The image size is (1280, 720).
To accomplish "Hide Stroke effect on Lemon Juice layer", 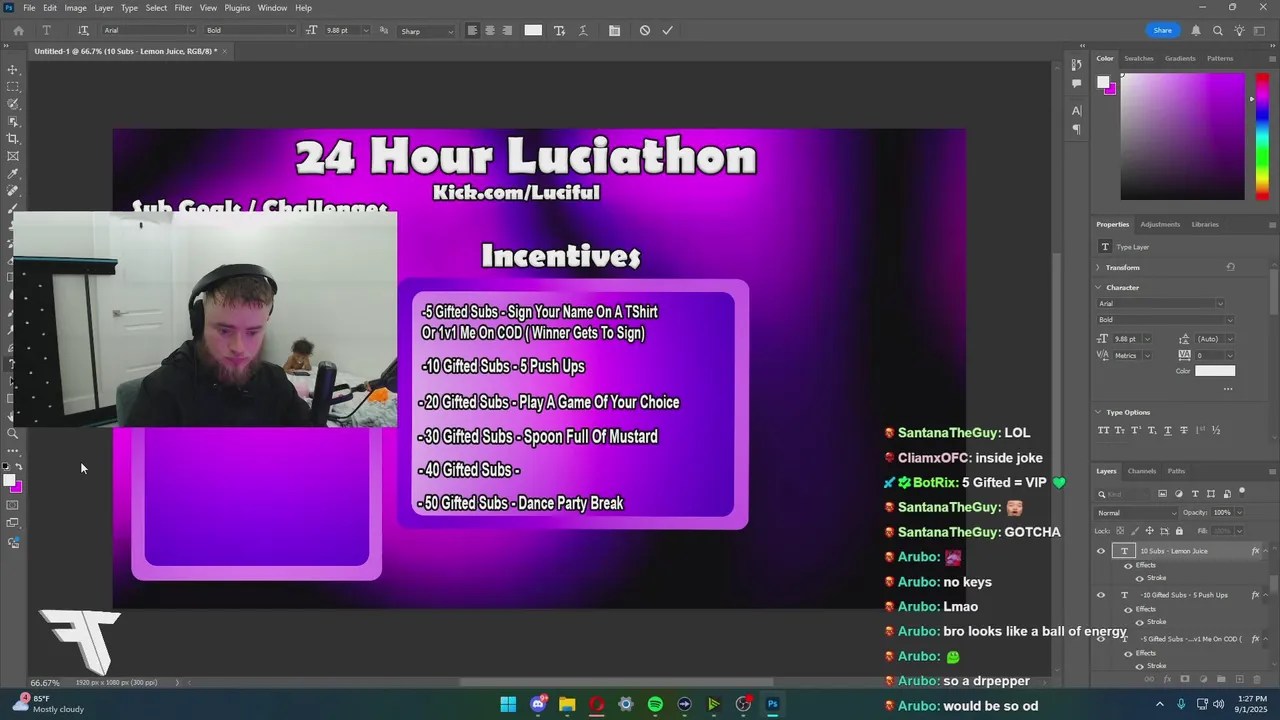I will tap(1139, 578).
